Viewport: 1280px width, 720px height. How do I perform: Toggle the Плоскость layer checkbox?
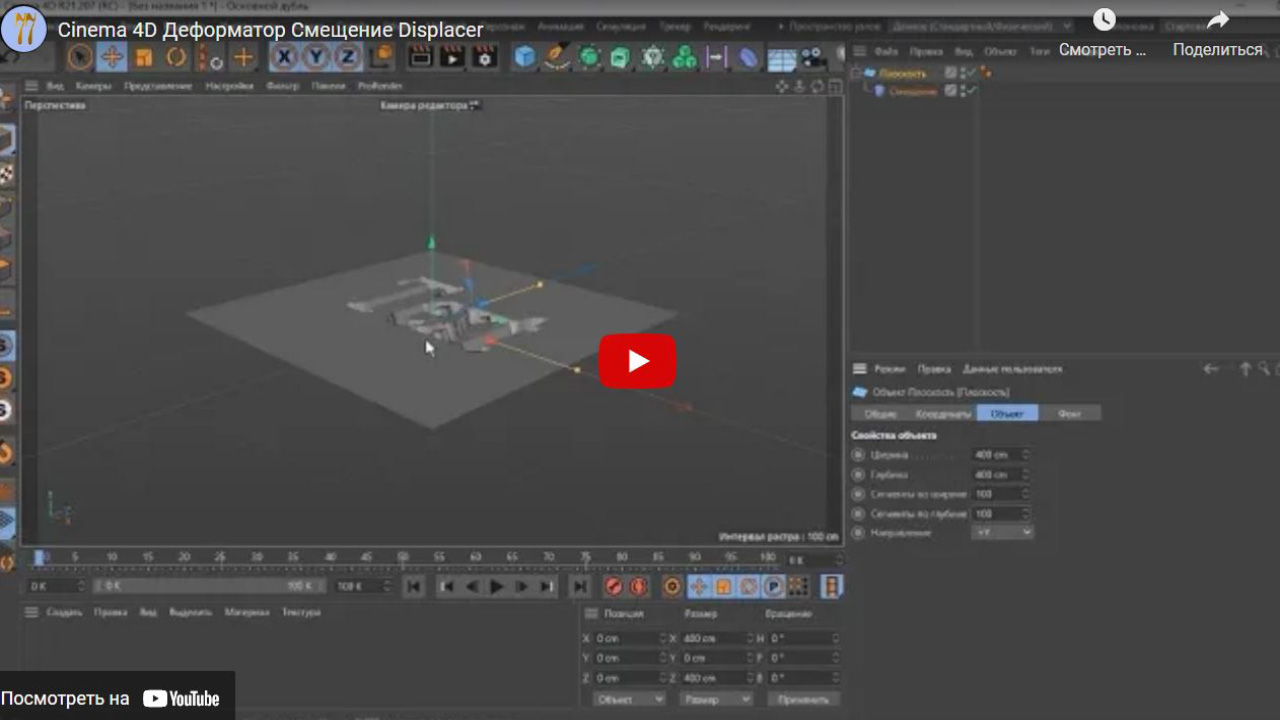point(951,73)
